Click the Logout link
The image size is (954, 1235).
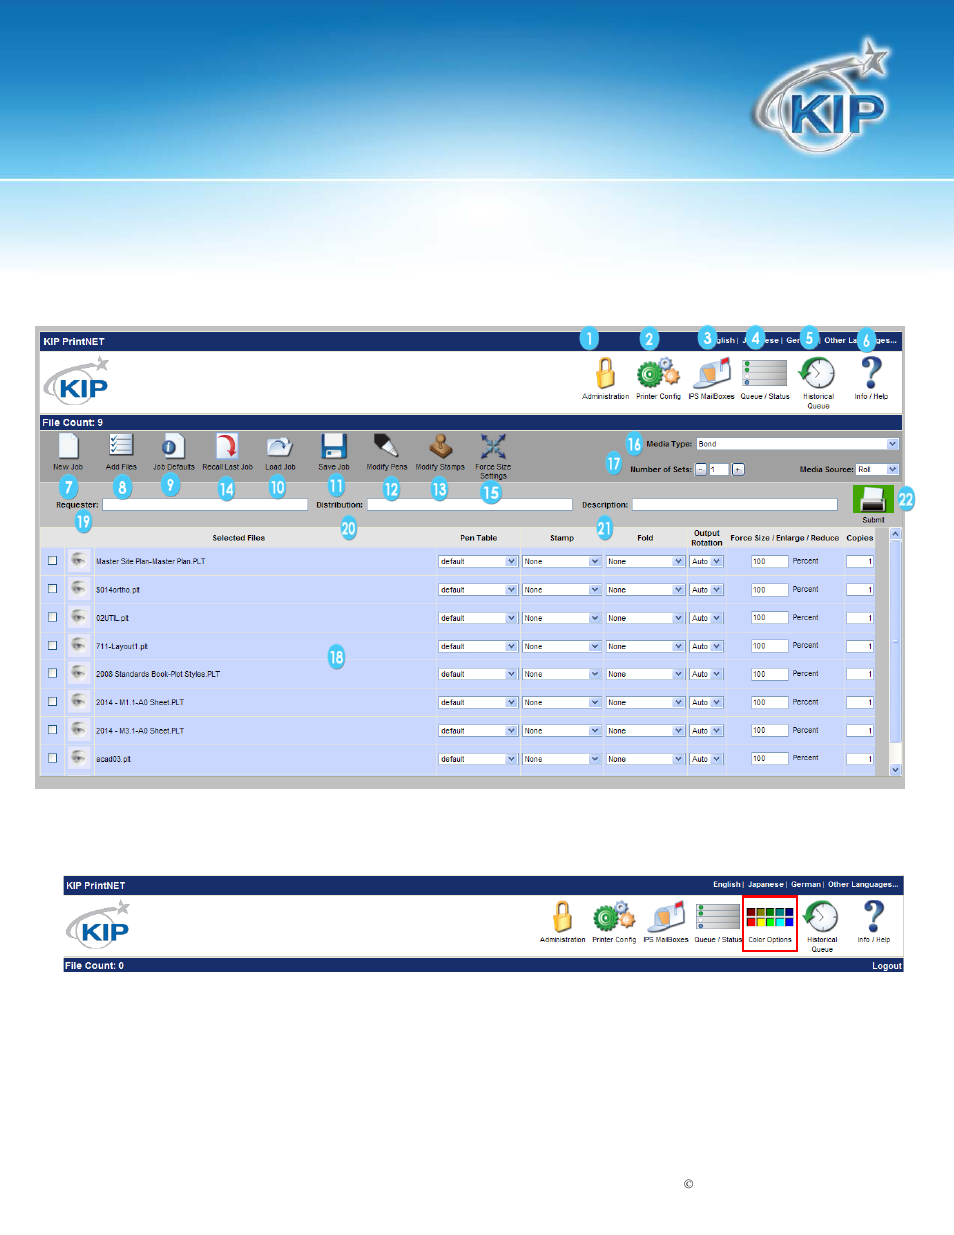pos(886,966)
